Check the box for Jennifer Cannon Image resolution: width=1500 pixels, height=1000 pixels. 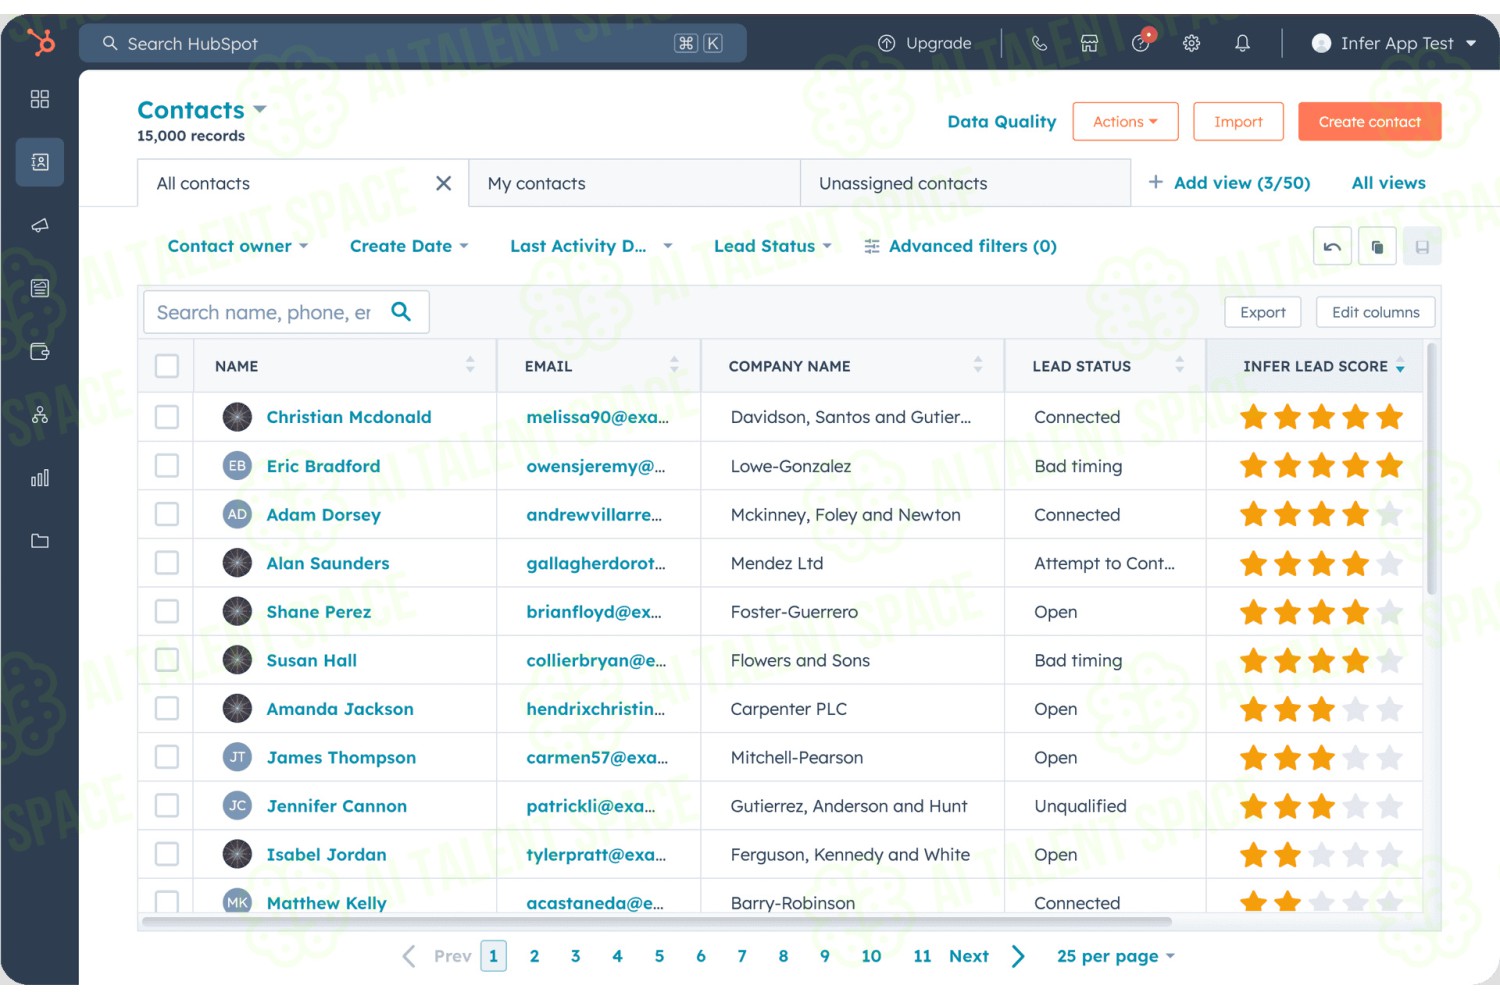point(167,806)
